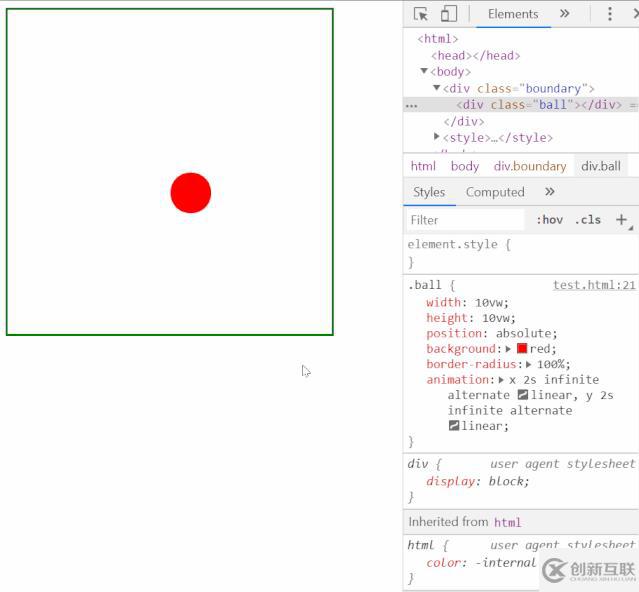Click the element.style rule block

pos(521,253)
